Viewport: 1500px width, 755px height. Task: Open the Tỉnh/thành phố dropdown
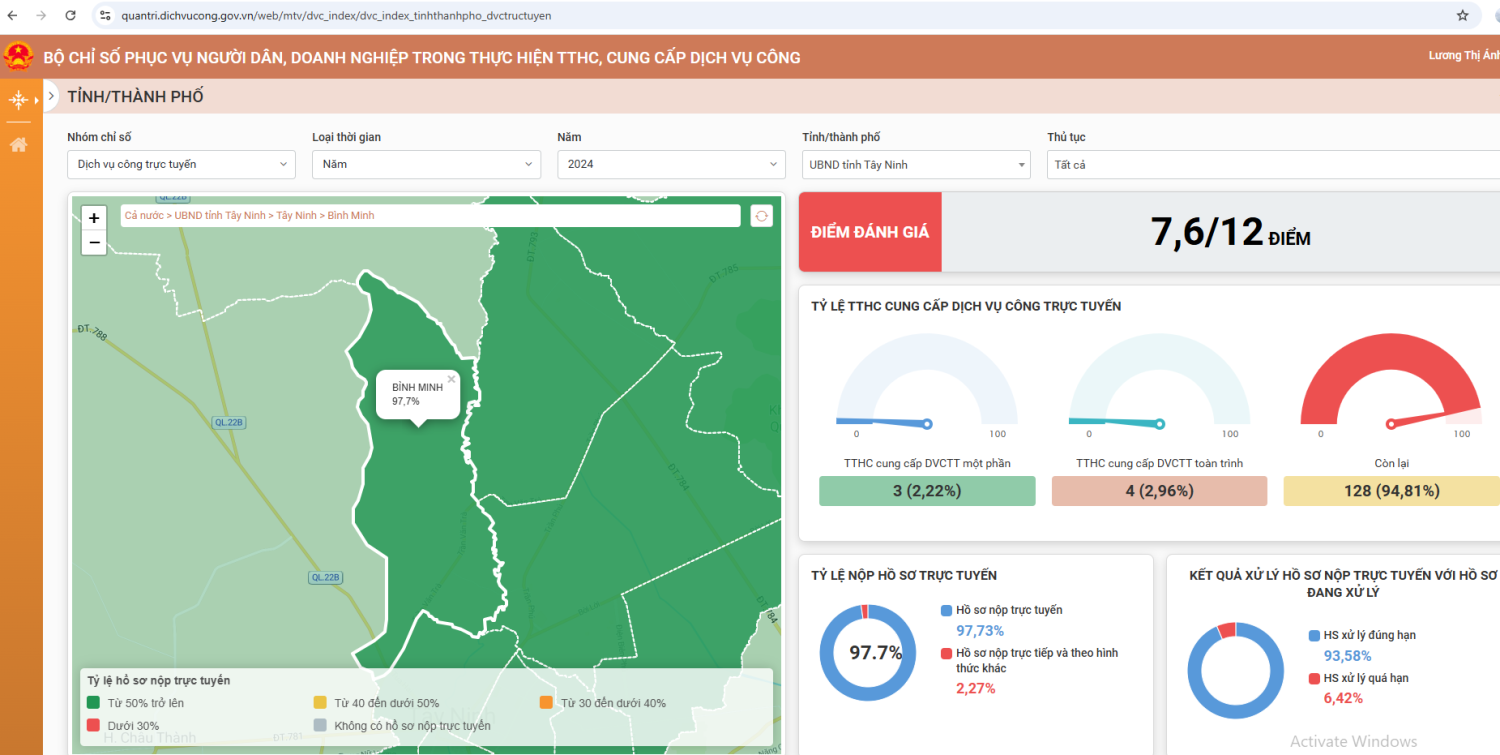(x=916, y=165)
